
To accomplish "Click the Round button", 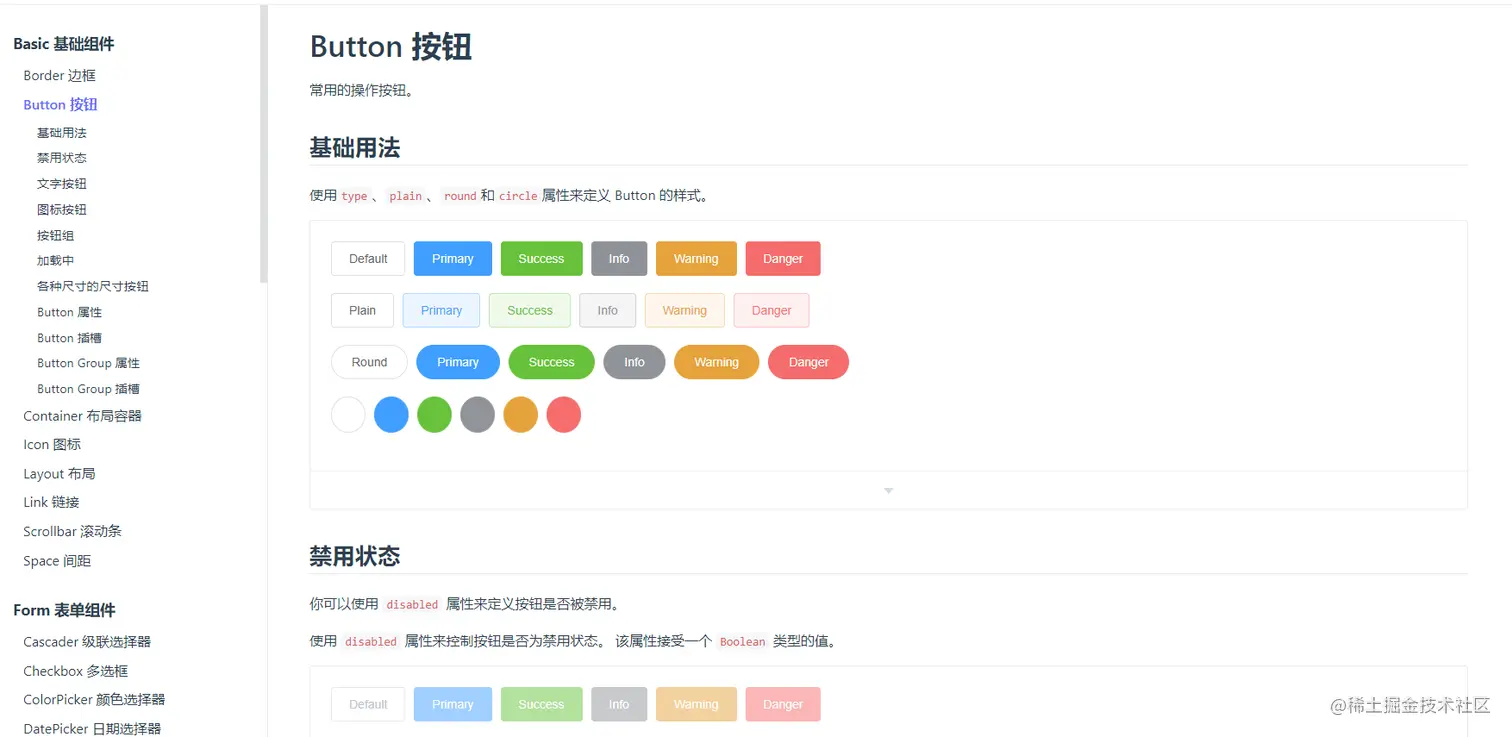I will click(x=369, y=362).
